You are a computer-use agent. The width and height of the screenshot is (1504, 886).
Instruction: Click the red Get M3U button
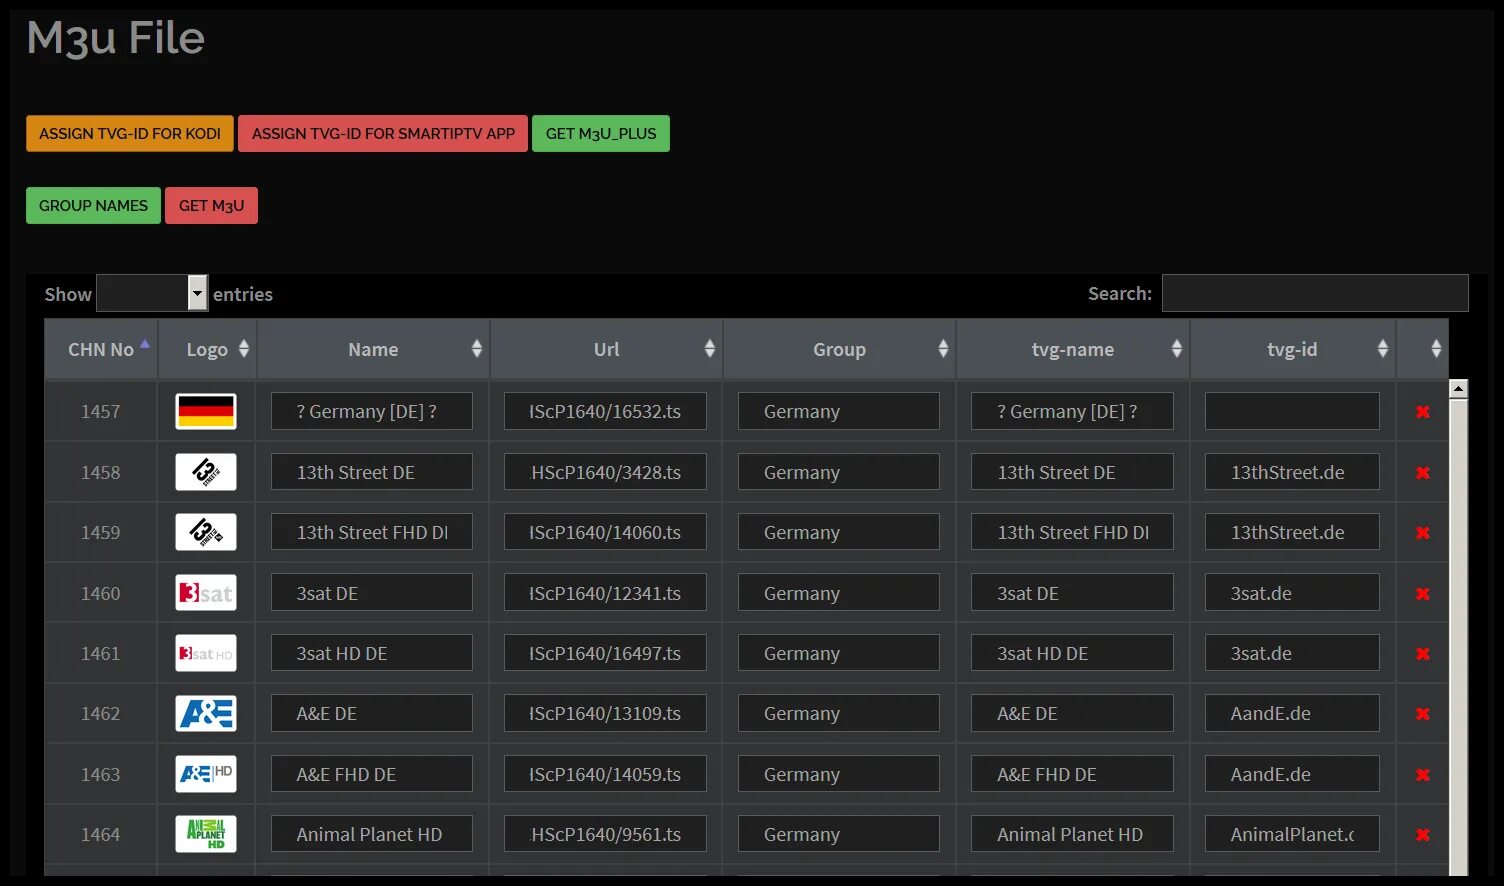click(211, 205)
